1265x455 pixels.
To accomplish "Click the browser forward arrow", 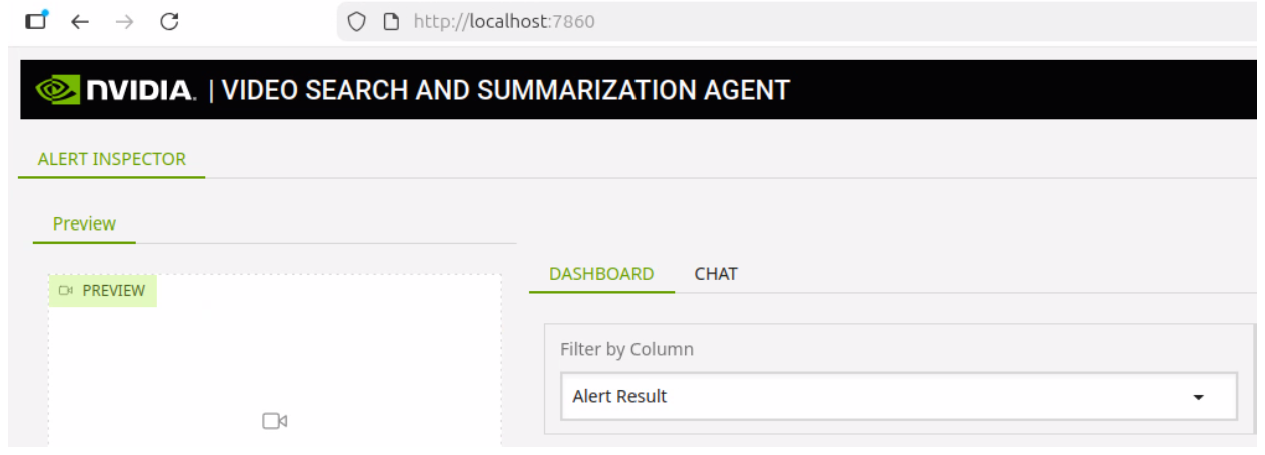I will point(124,21).
